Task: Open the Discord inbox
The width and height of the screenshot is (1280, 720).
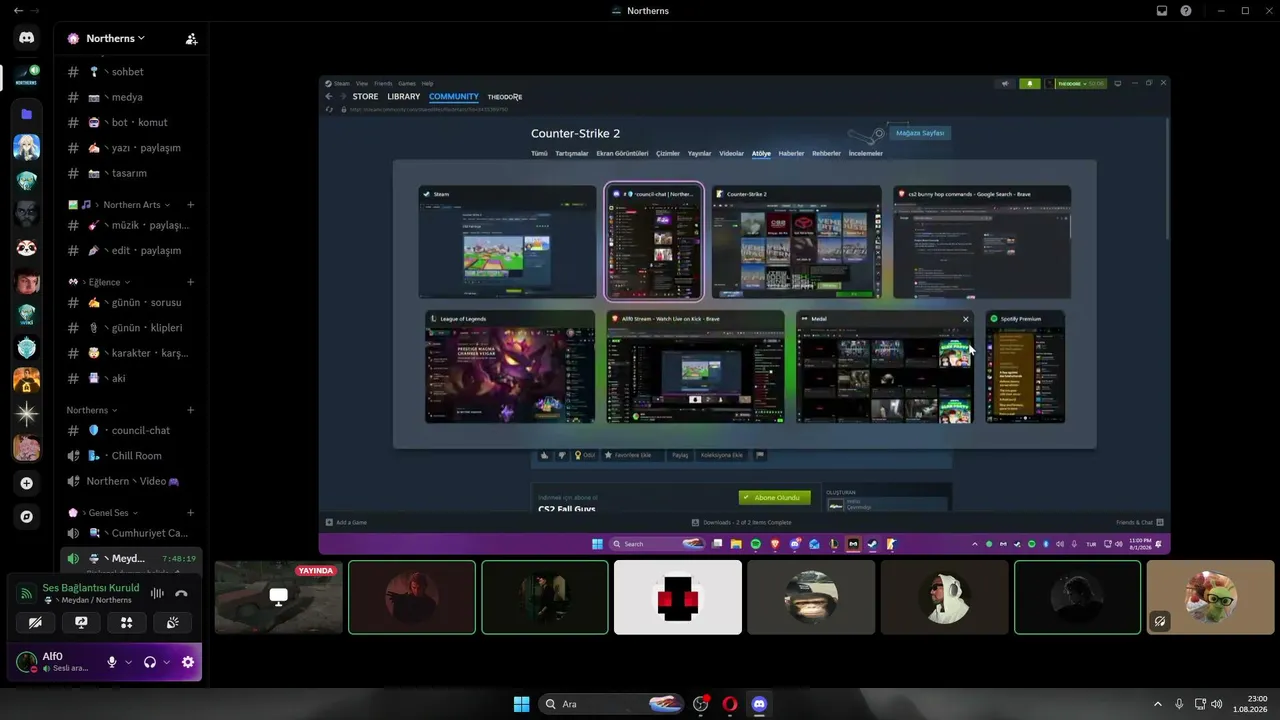Action: 1162,11
